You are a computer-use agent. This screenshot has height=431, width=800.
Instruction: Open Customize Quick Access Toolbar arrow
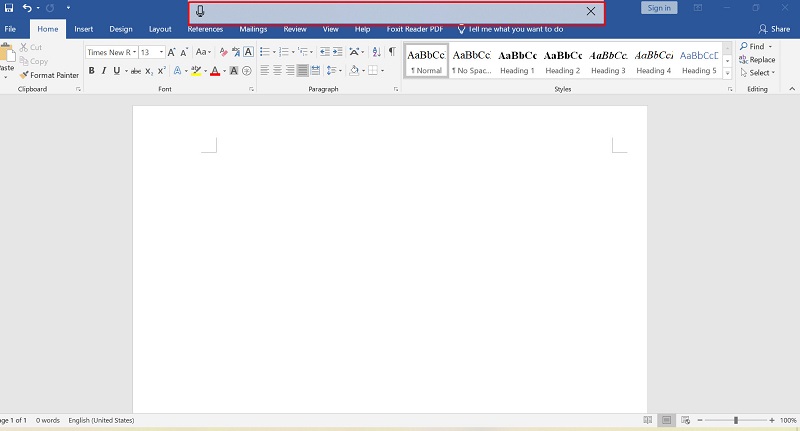68,8
